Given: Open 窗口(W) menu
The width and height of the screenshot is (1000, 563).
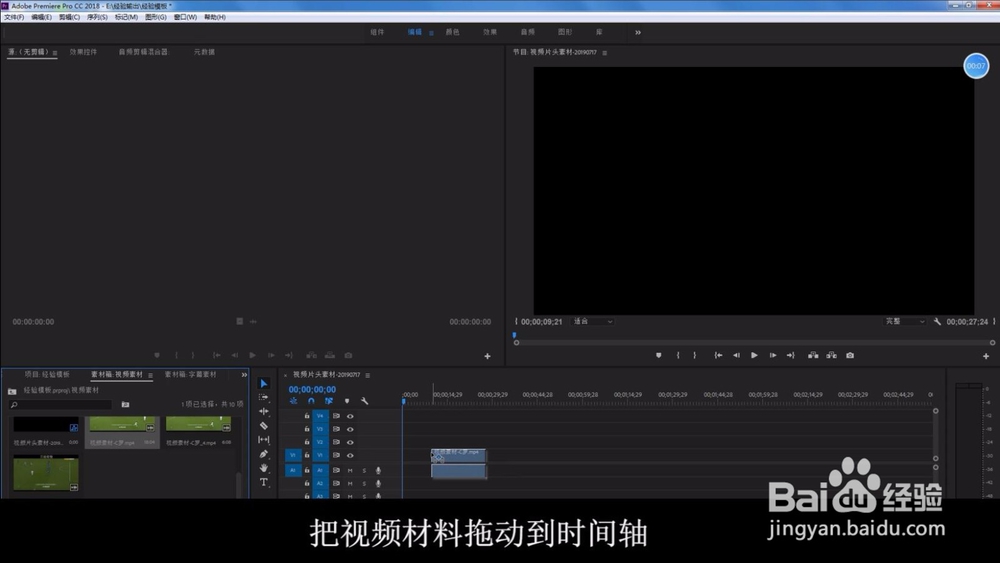Looking at the screenshot, I should pyautogui.click(x=185, y=17).
